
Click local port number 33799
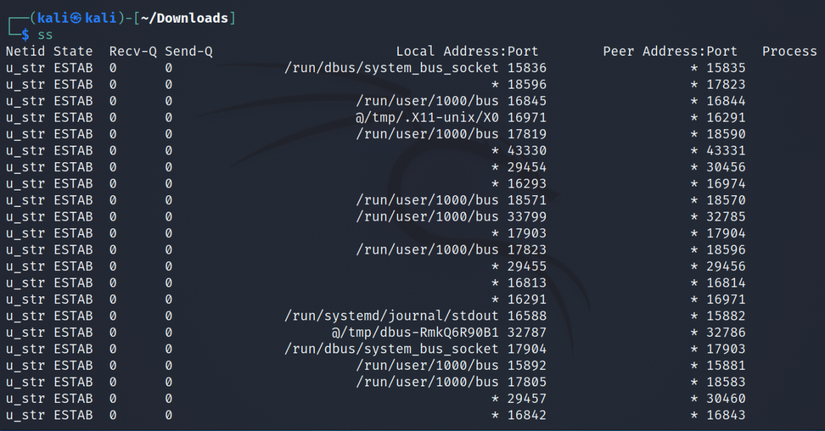527,216
